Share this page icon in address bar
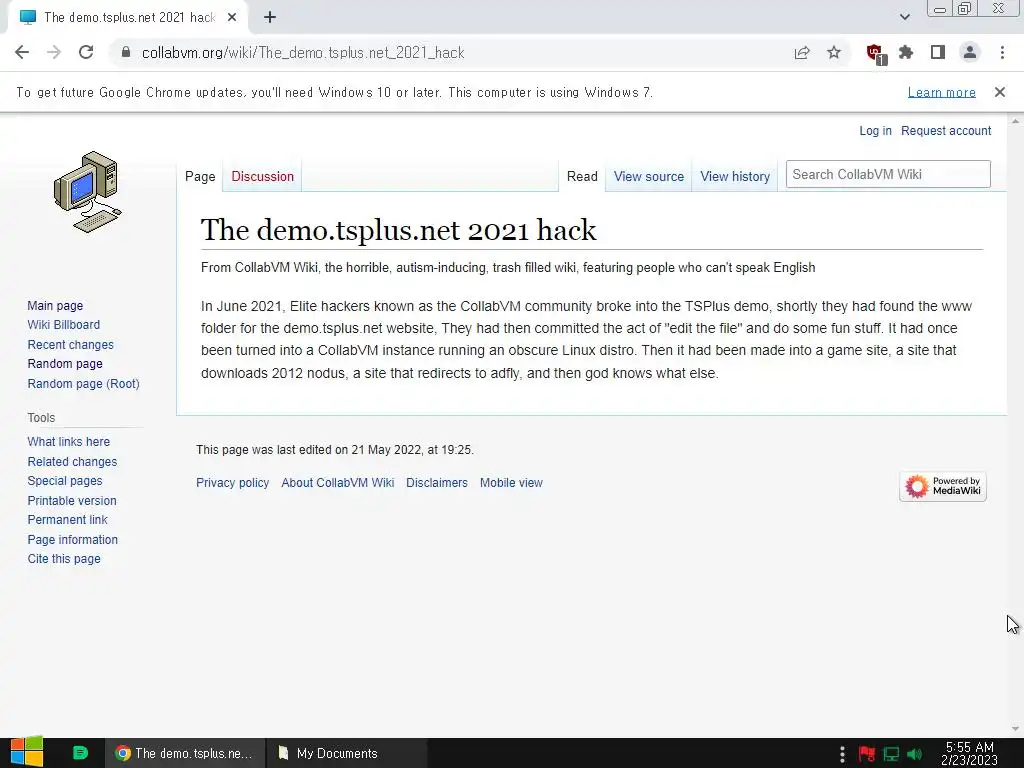The image size is (1024, 768). [x=802, y=53]
